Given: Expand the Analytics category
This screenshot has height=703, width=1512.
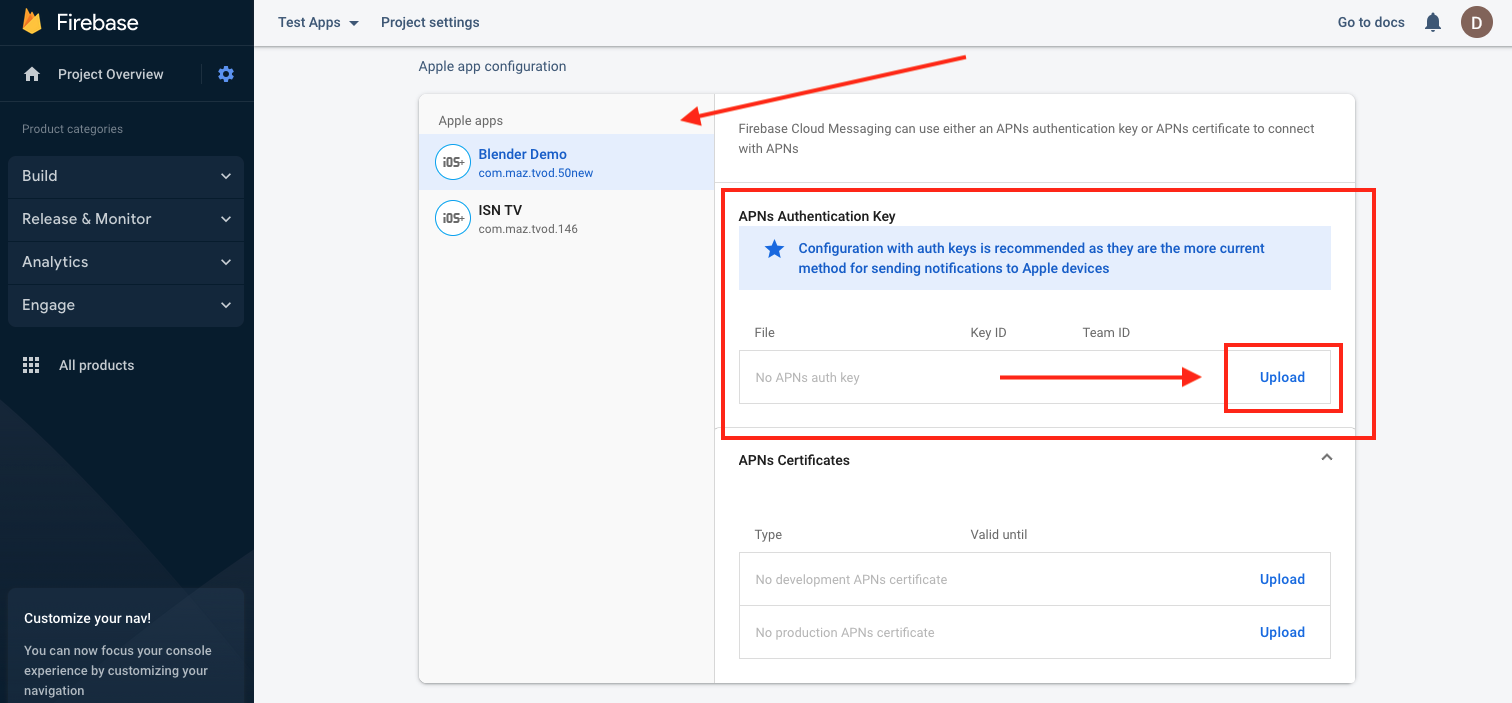Looking at the screenshot, I should (126, 262).
